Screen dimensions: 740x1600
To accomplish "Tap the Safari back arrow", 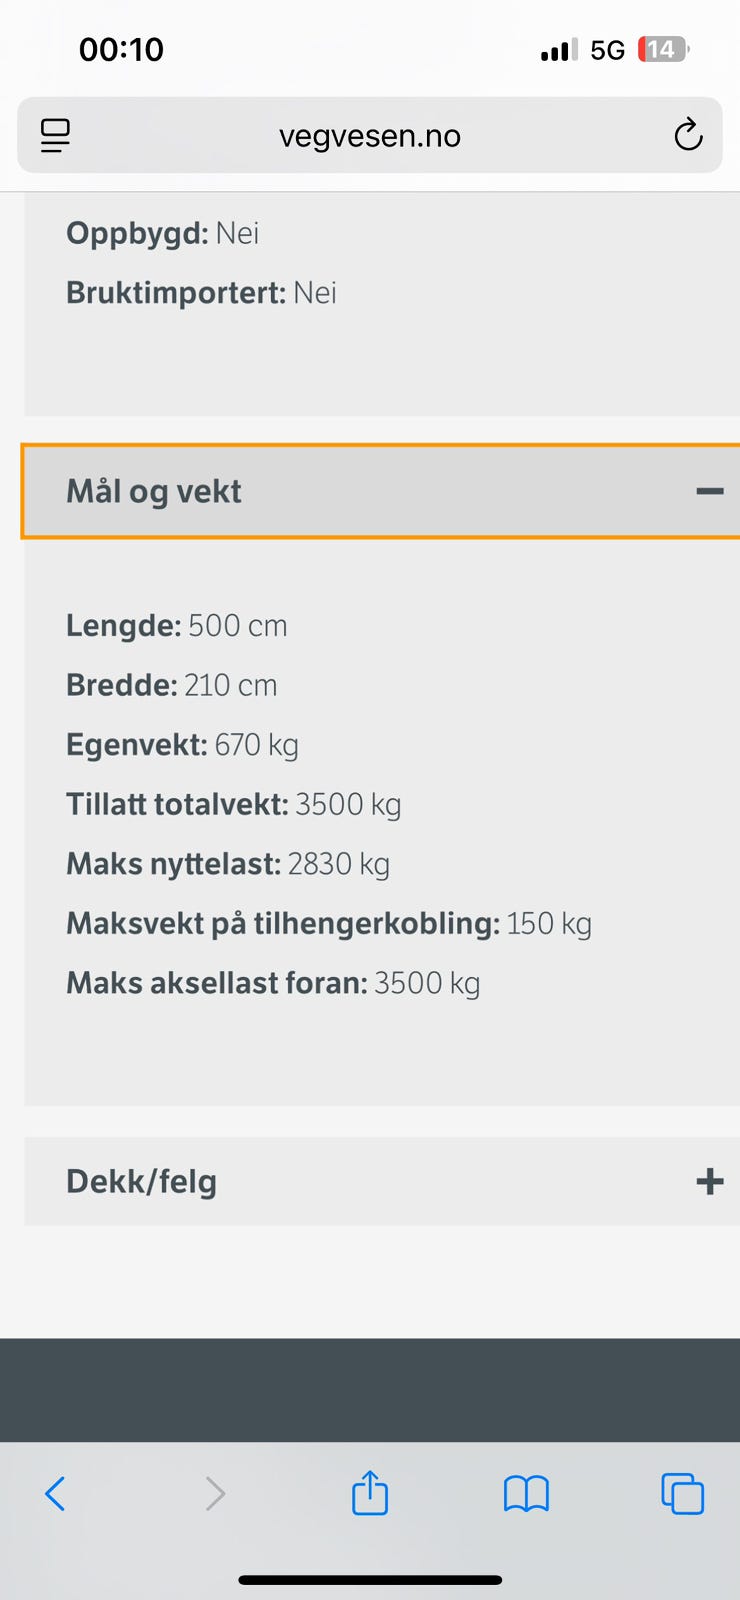I will [55, 1494].
